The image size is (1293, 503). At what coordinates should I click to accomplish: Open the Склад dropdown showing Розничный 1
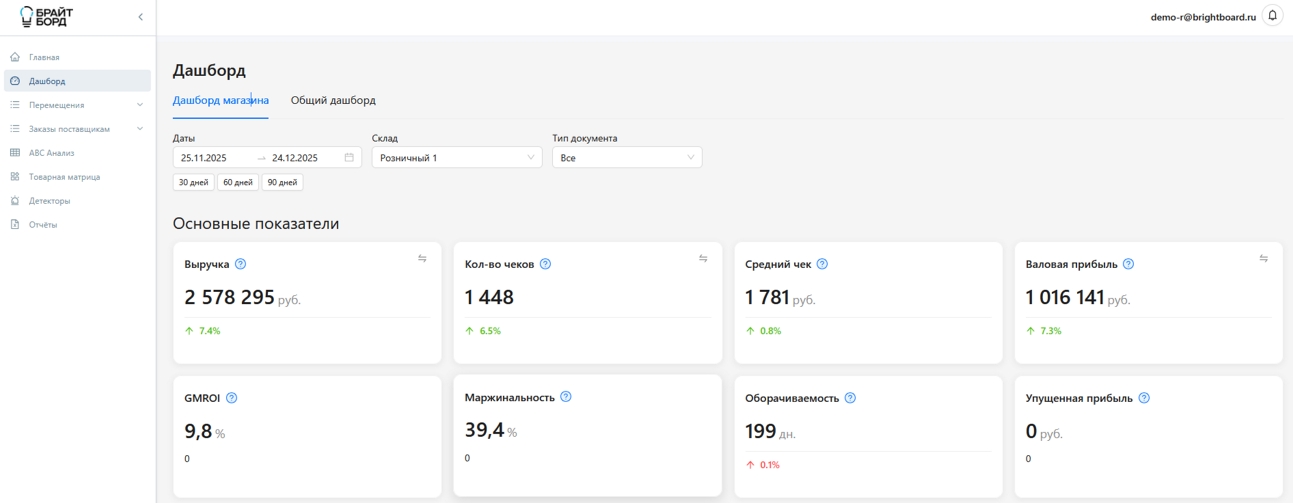[456, 157]
